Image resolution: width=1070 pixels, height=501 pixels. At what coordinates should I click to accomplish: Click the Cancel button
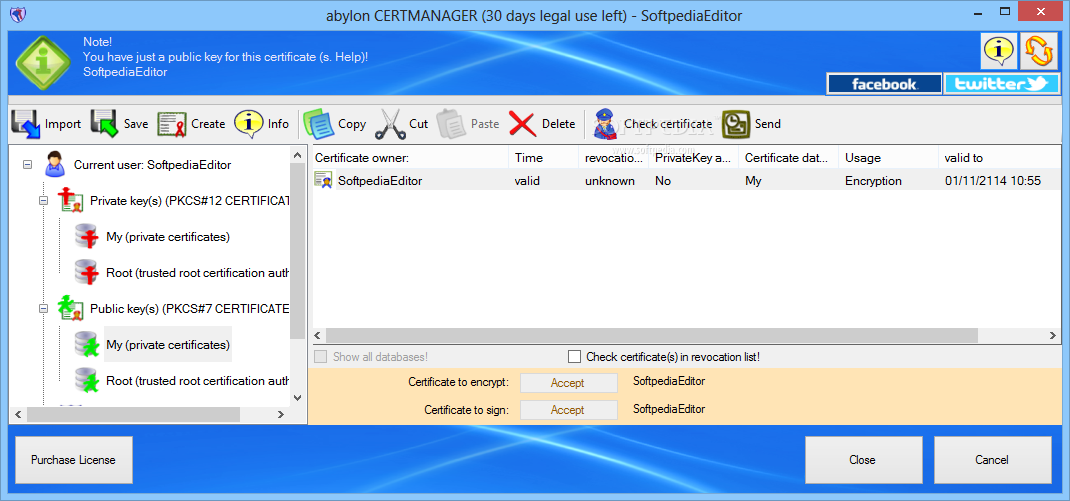[992, 460]
